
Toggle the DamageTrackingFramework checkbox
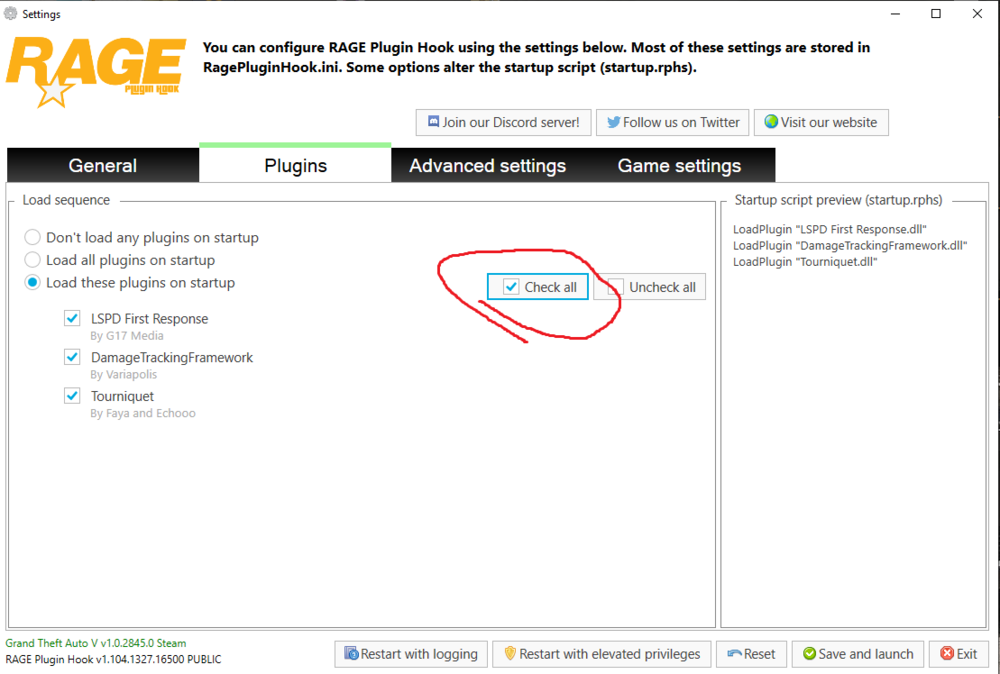tap(72, 357)
